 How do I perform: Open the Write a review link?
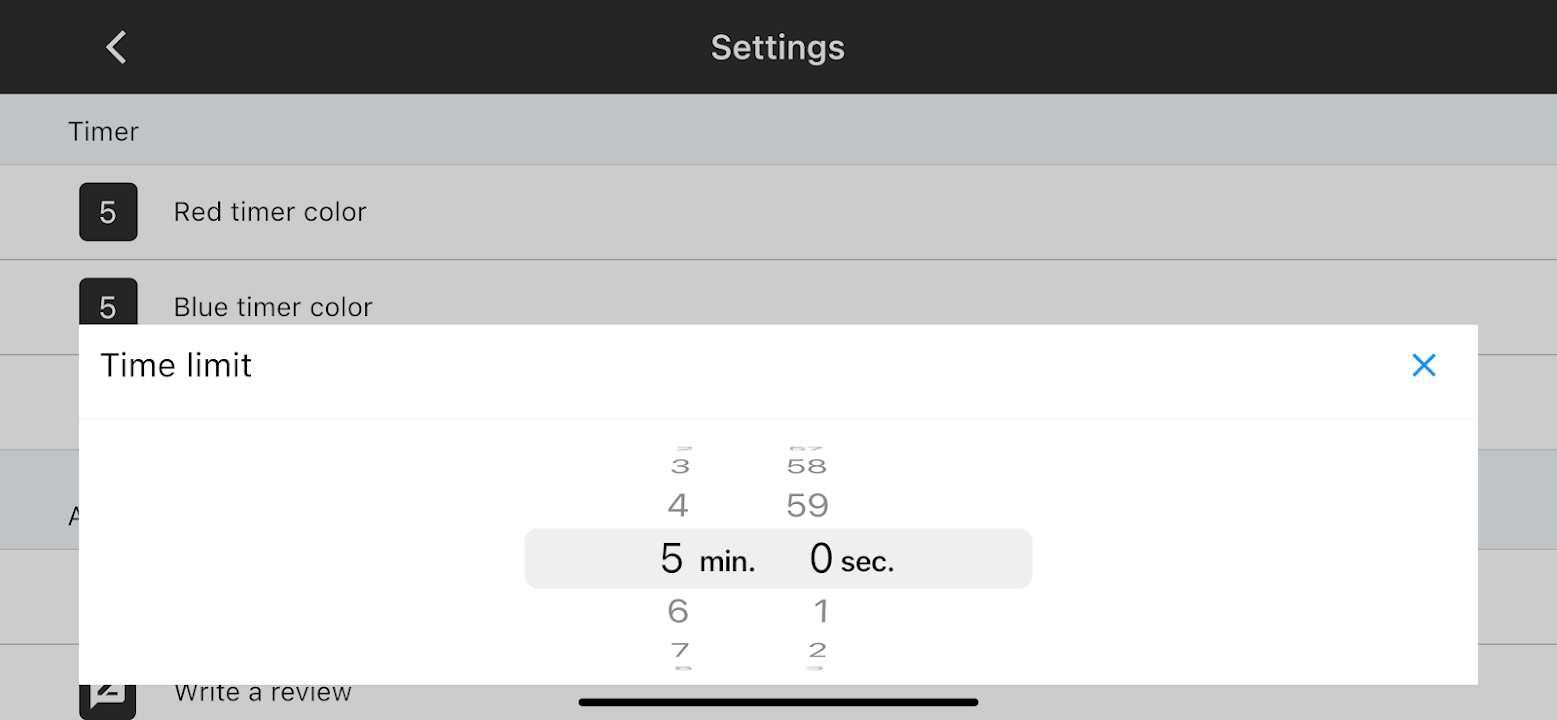coord(263,694)
